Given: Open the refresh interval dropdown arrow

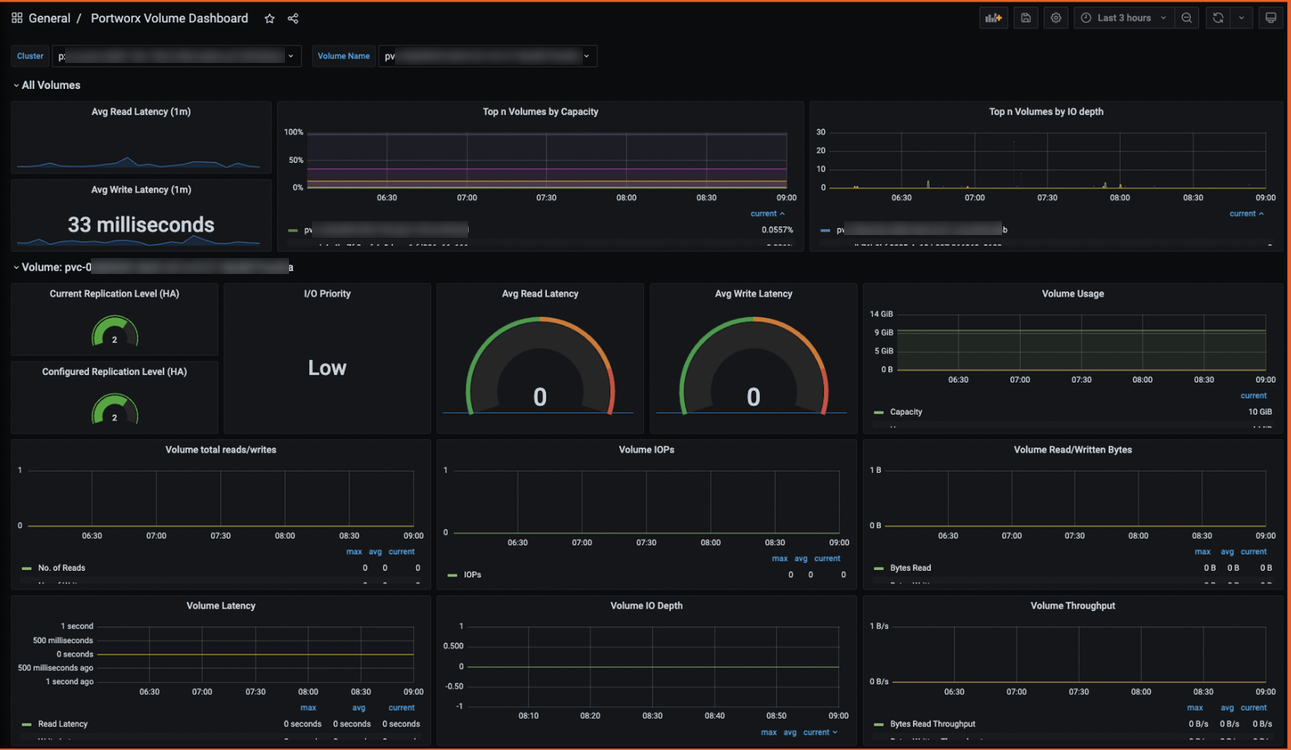Looking at the screenshot, I should 1242,18.
